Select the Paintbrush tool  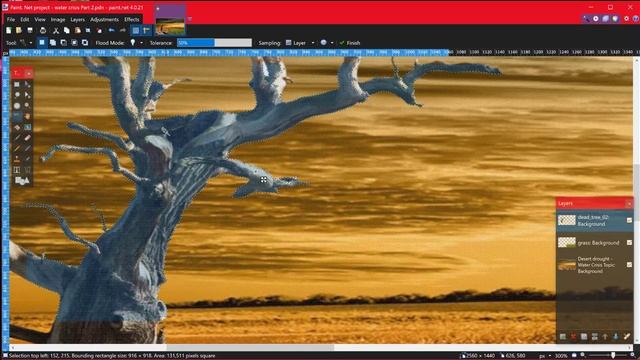(x=17, y=138)
